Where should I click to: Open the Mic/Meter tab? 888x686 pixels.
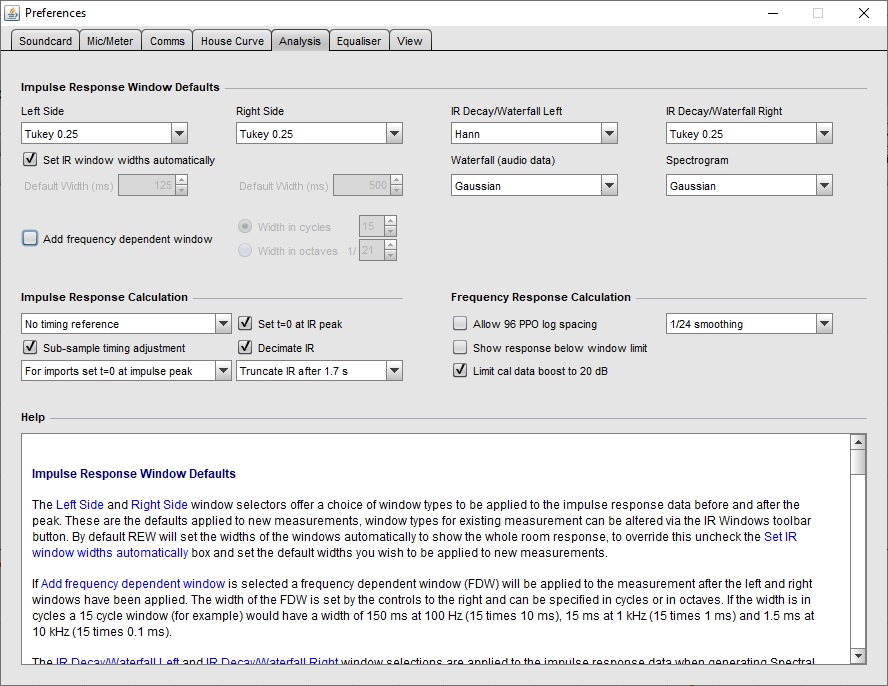click(110, 41)
